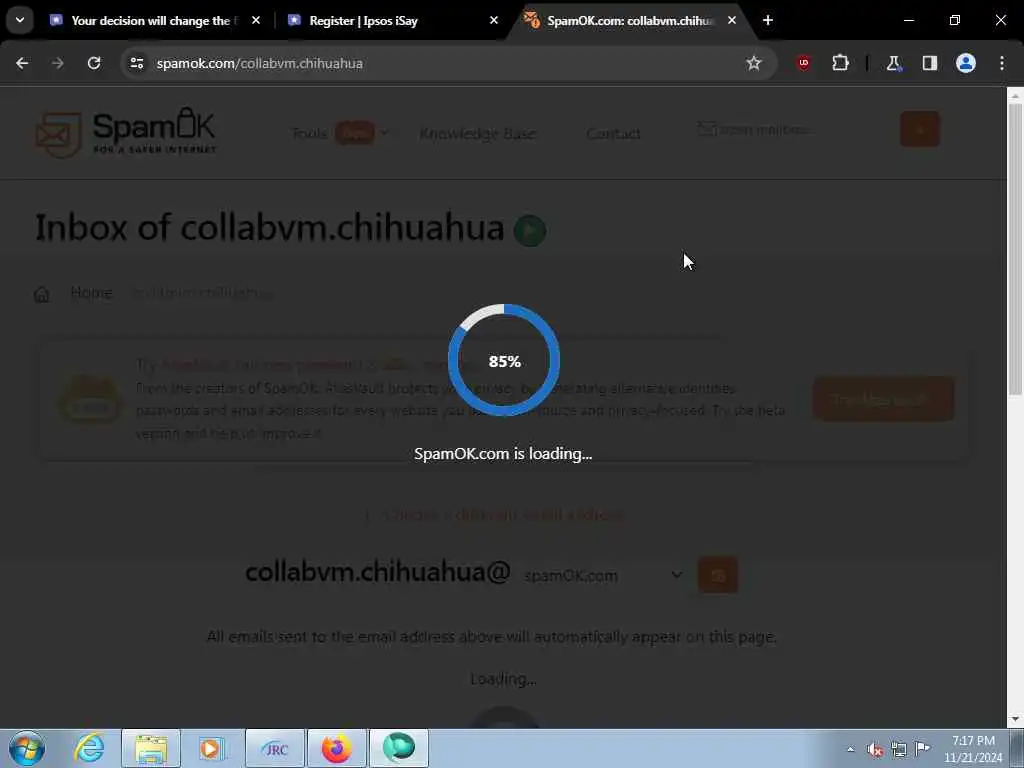Screen dimensions: 1024x768
Task: Open the uBlock Origin extension icon
Action: pos(804,63)
